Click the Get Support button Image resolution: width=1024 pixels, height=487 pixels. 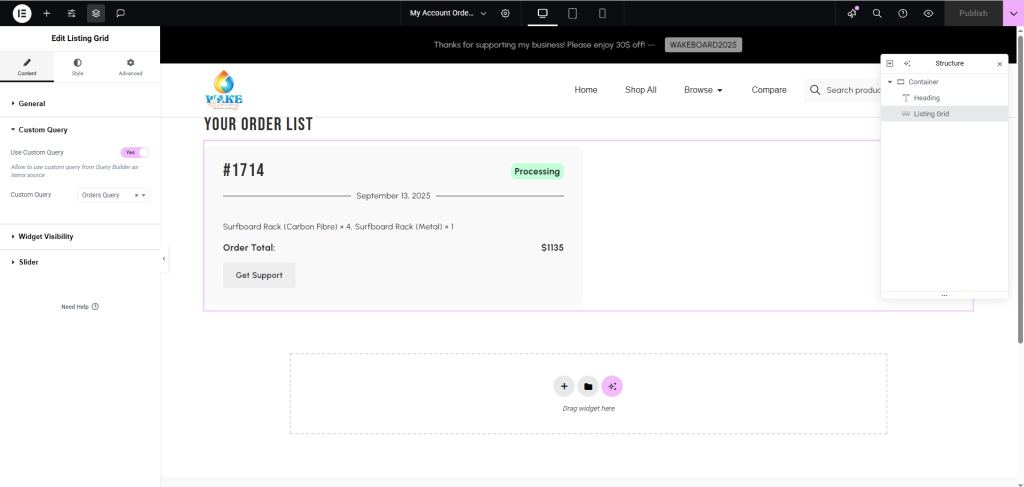(x=259, y=275)
